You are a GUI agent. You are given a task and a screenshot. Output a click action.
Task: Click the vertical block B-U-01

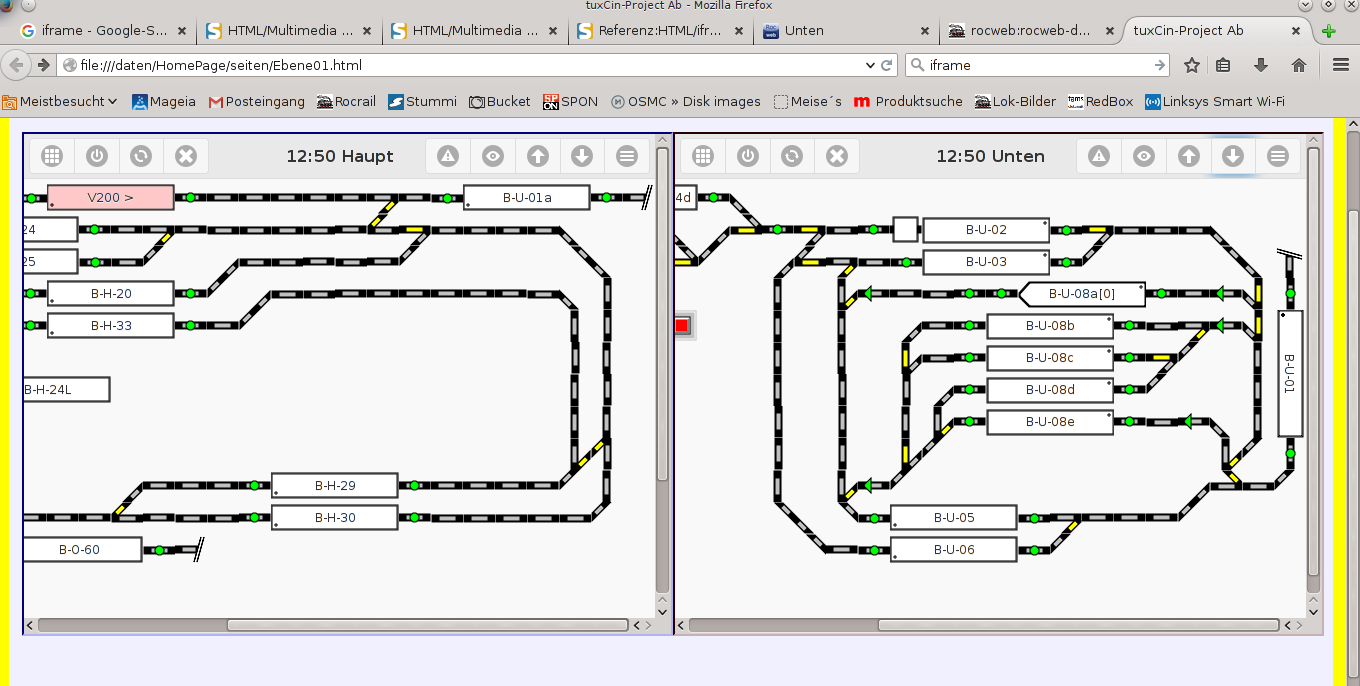coord(1290,374)
